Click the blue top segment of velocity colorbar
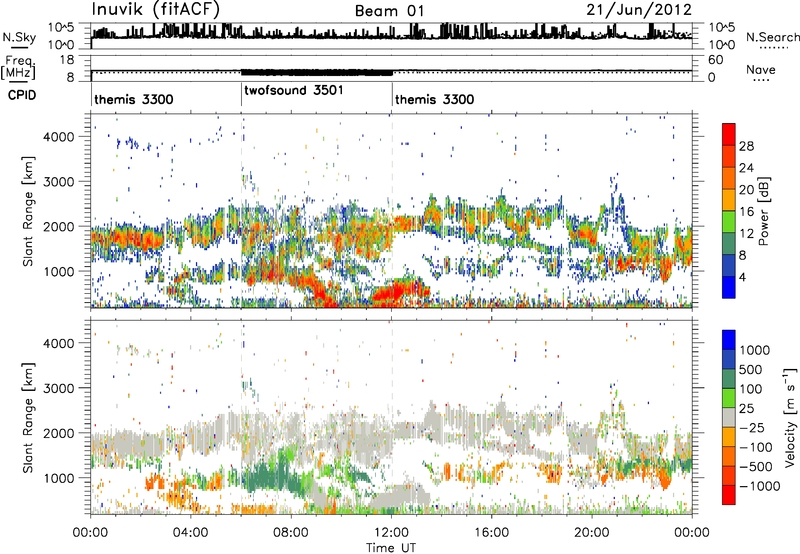Viewport: 800px width, 554px height. 729,340
